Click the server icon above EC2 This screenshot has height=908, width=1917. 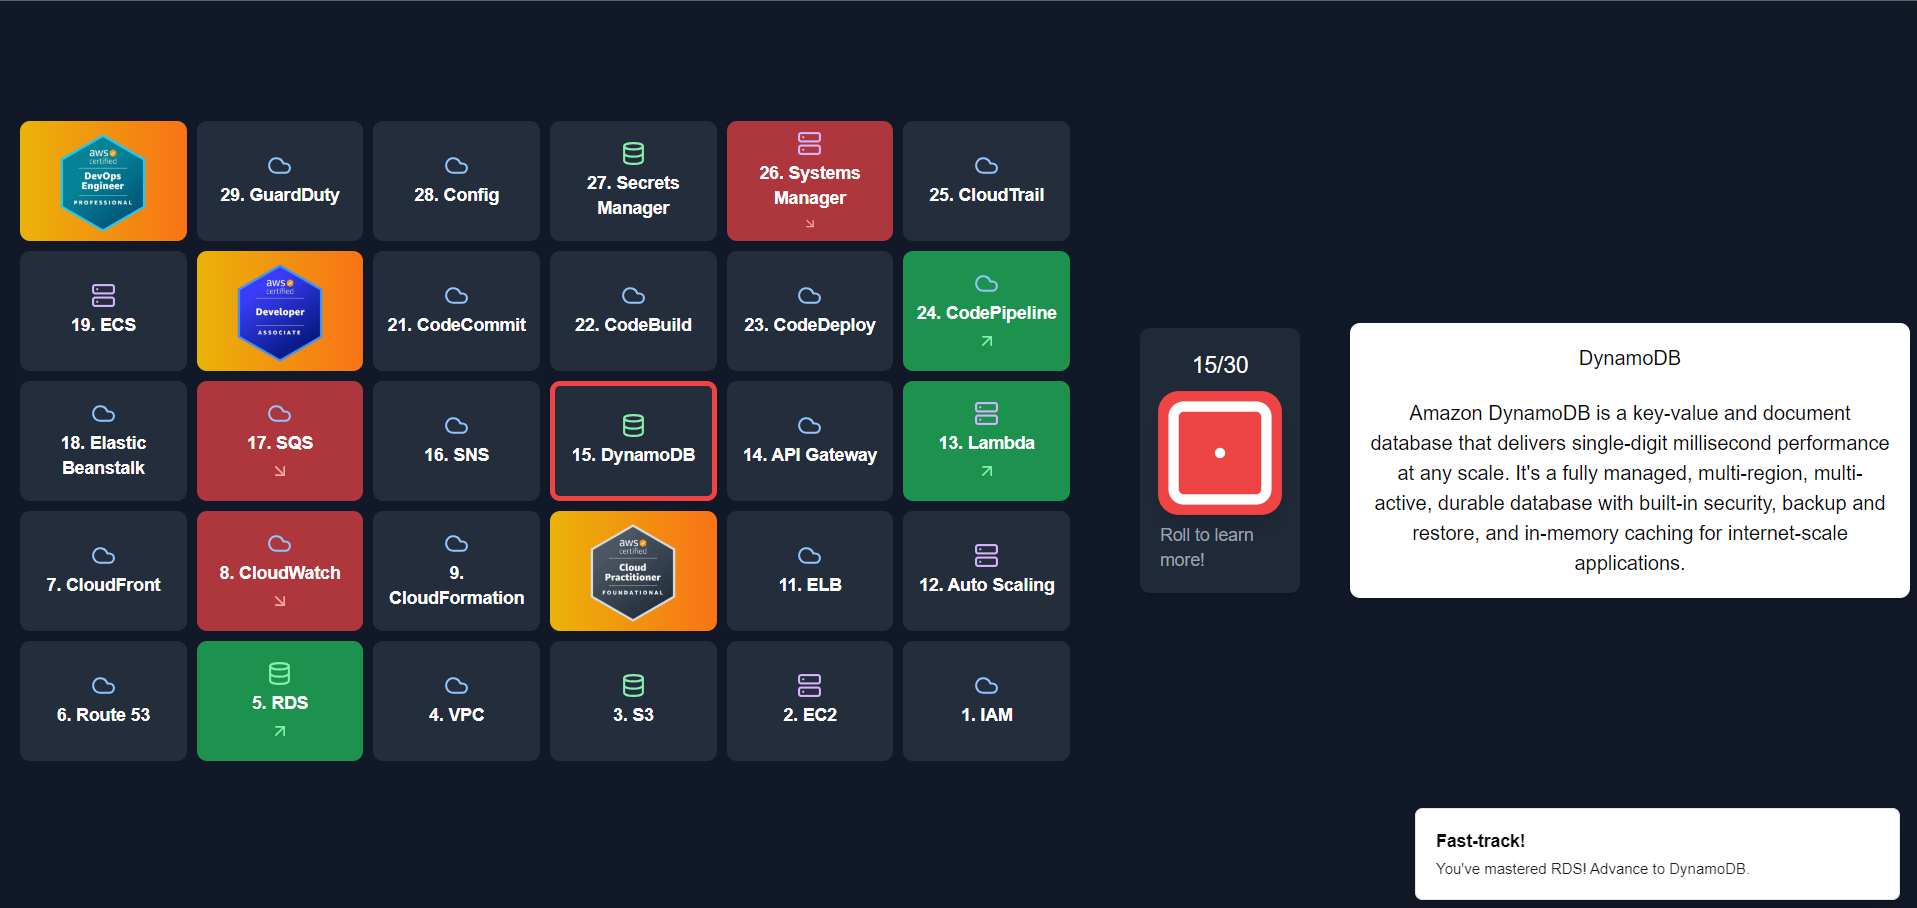[x=810, y=685]
